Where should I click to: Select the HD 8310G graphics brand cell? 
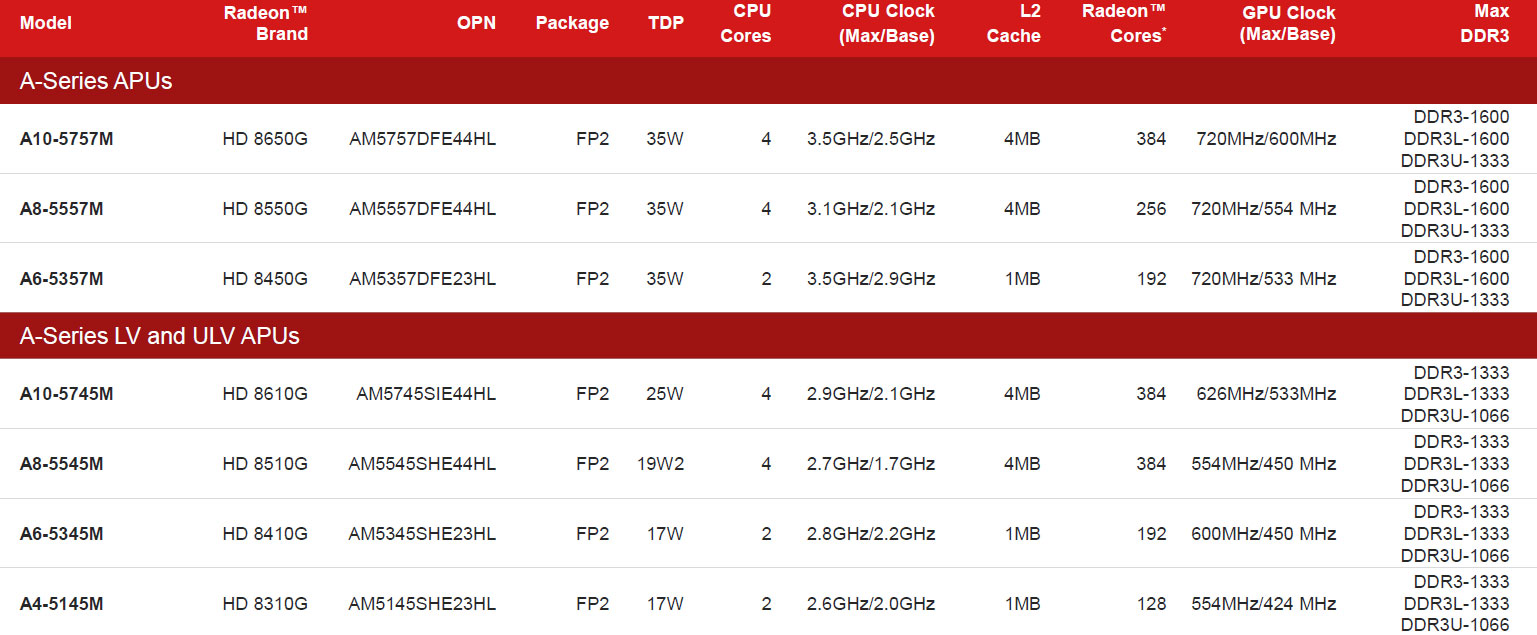tap(265, 604)
